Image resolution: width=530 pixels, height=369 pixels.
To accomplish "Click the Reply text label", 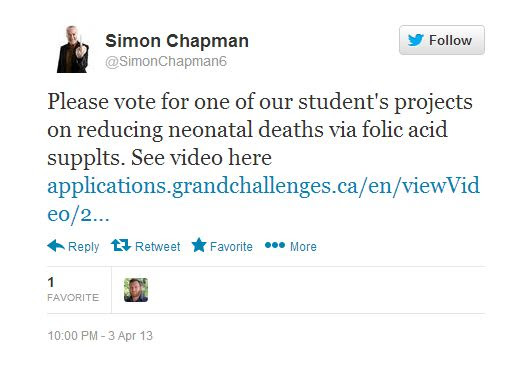I will click(x=83, y=247).
